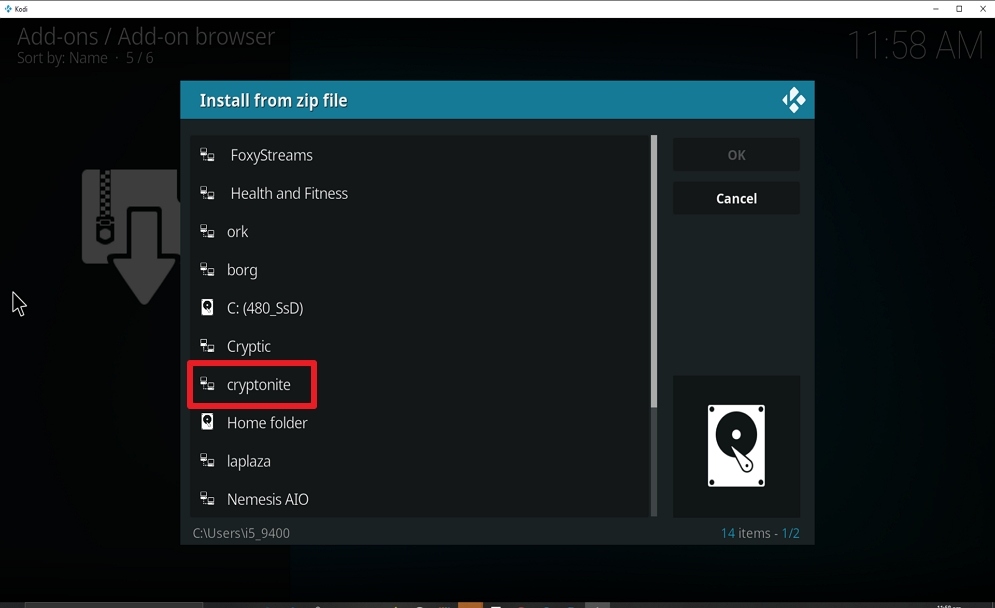The height and width of the screenshot is (608, 995).
Task: Open the Home folder entry
Action: (x=420, y=423)
